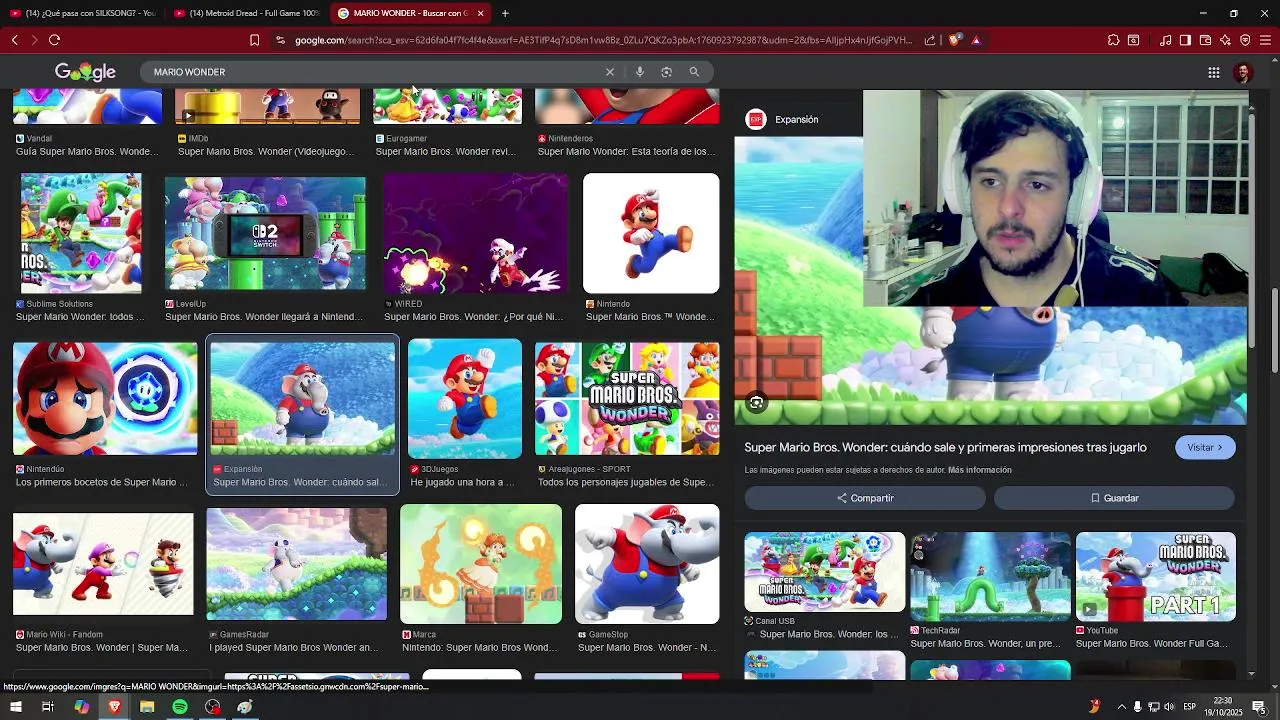Go back with the browser back arrow
The image size is (1280, 720).
tap(14, 40)
